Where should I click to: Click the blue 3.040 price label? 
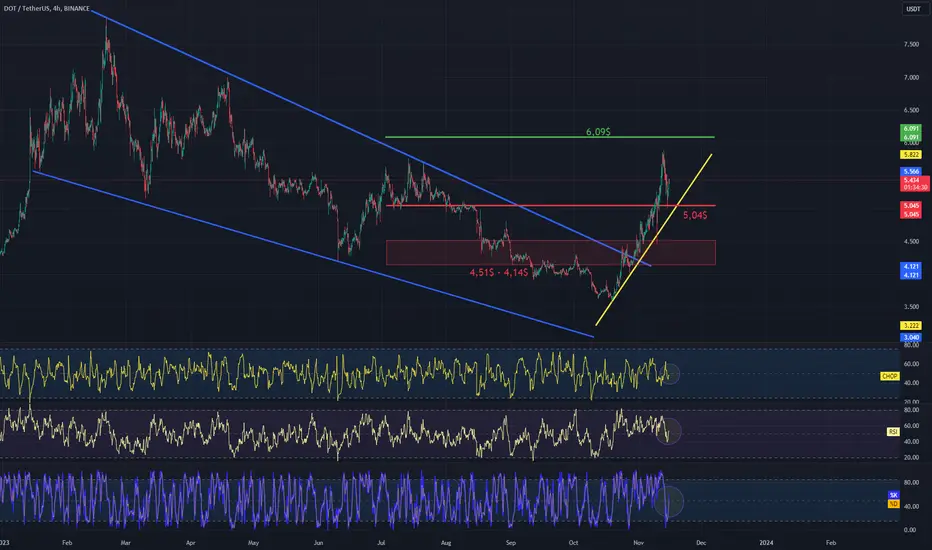pos(911,337)
